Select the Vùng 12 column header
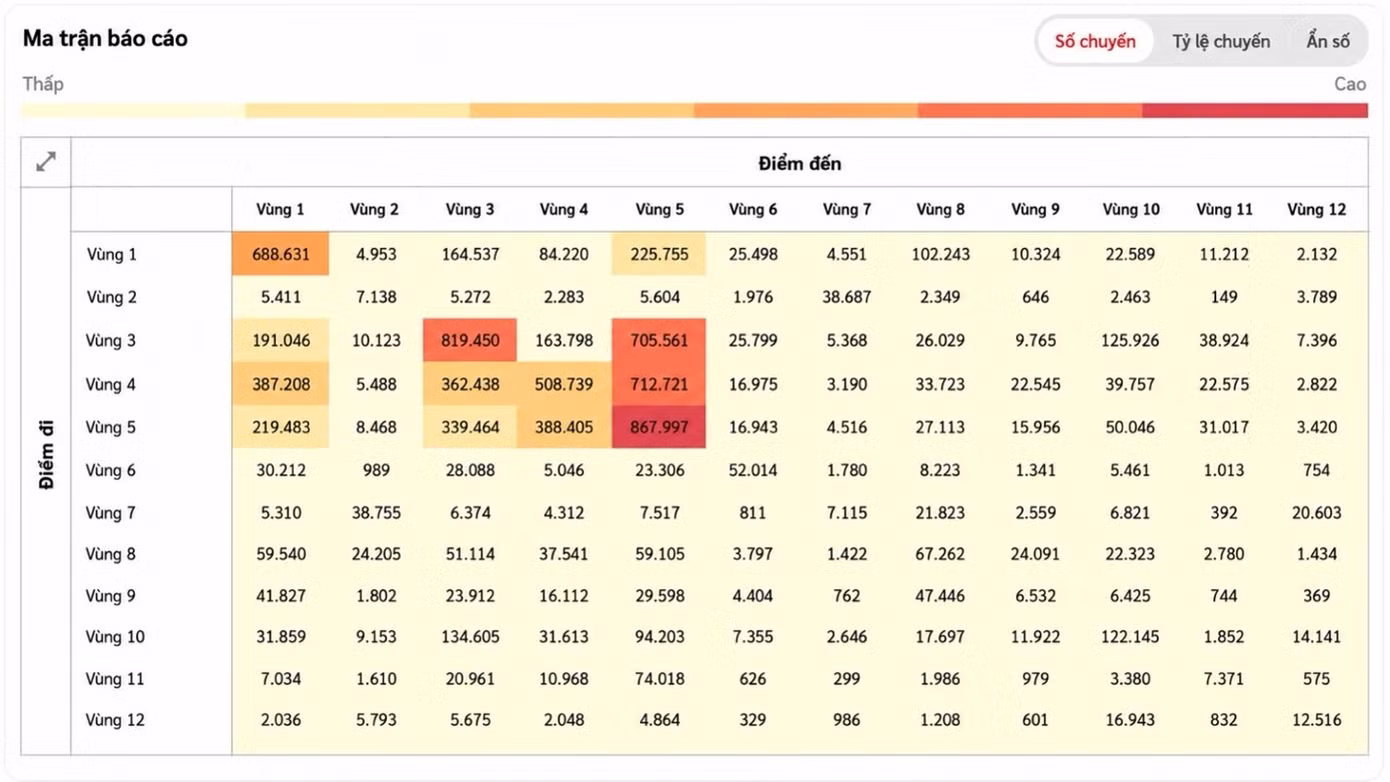 coord(1316,209)
